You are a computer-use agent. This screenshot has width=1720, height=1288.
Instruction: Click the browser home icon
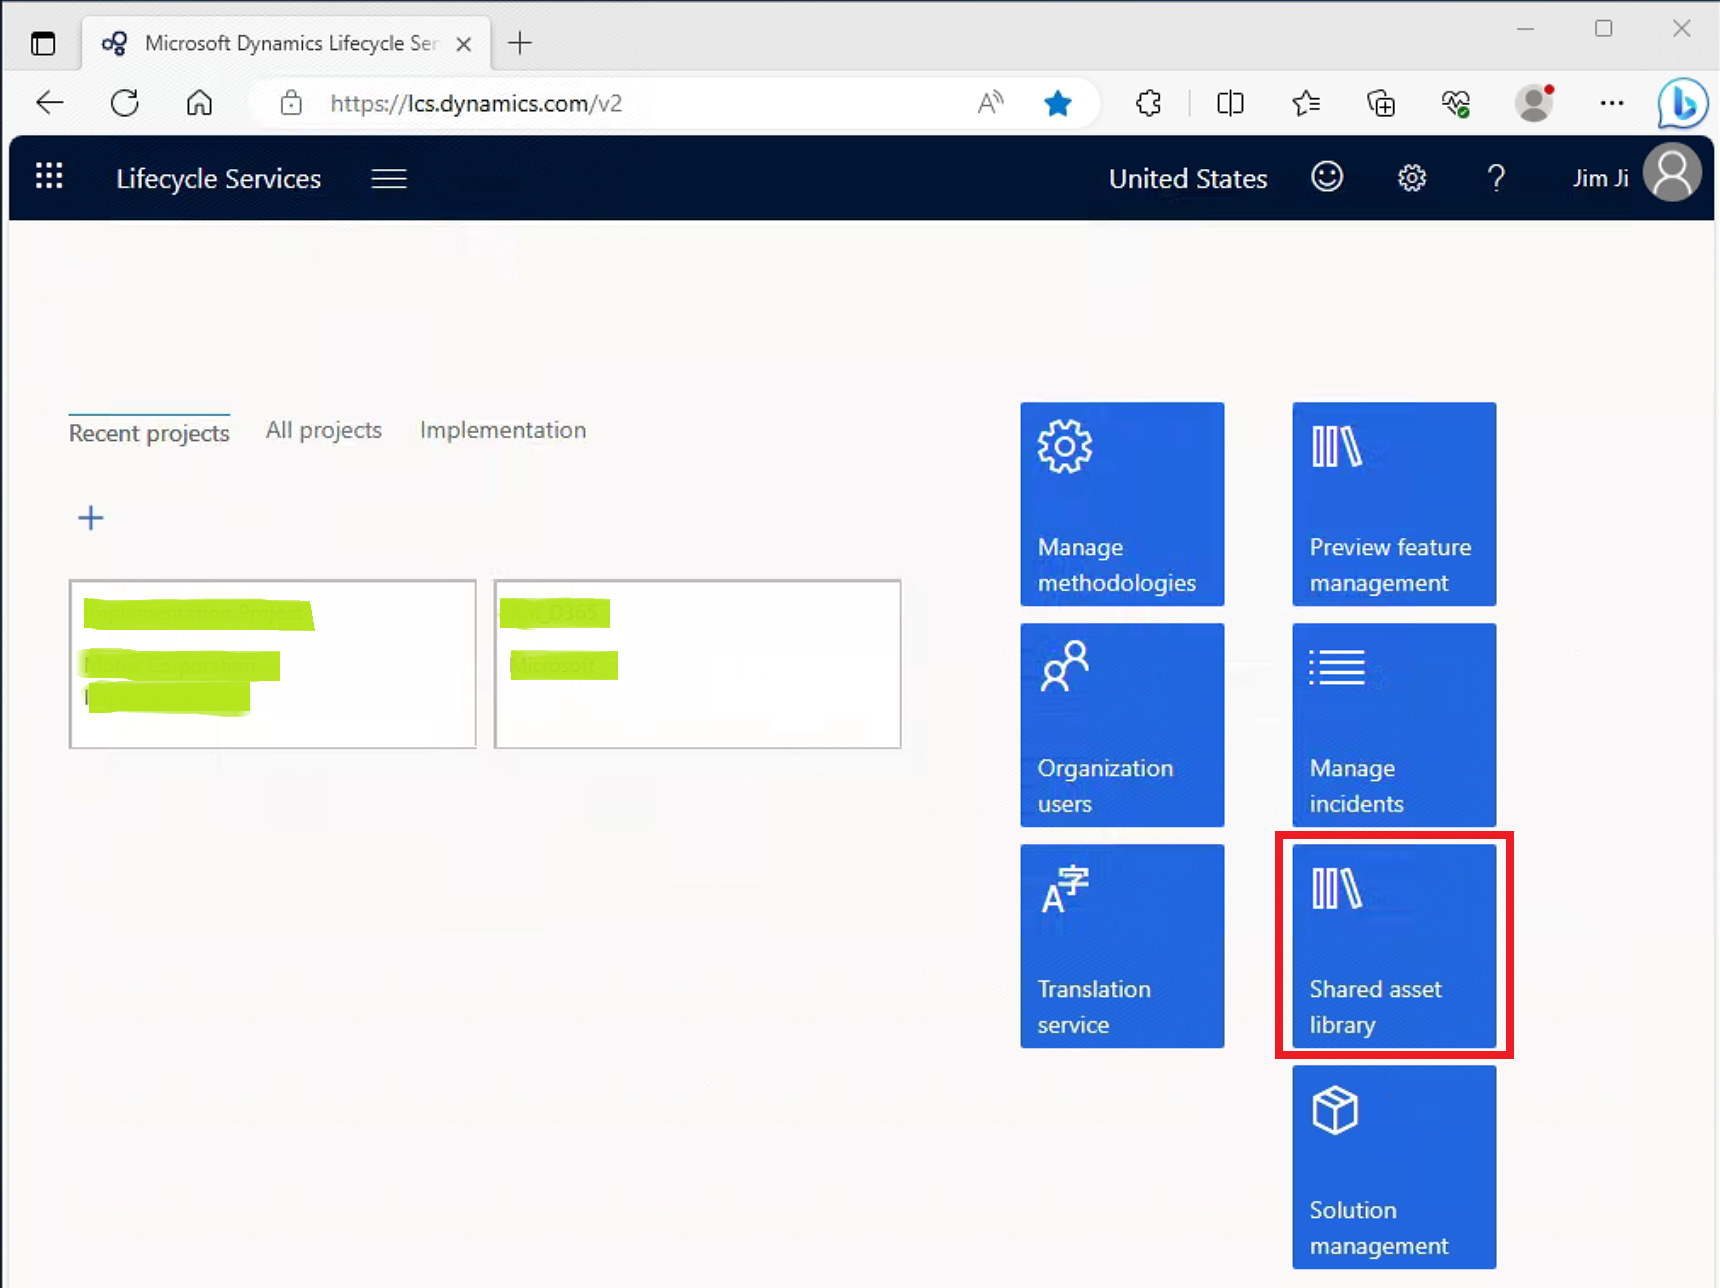tap(200, 102)
